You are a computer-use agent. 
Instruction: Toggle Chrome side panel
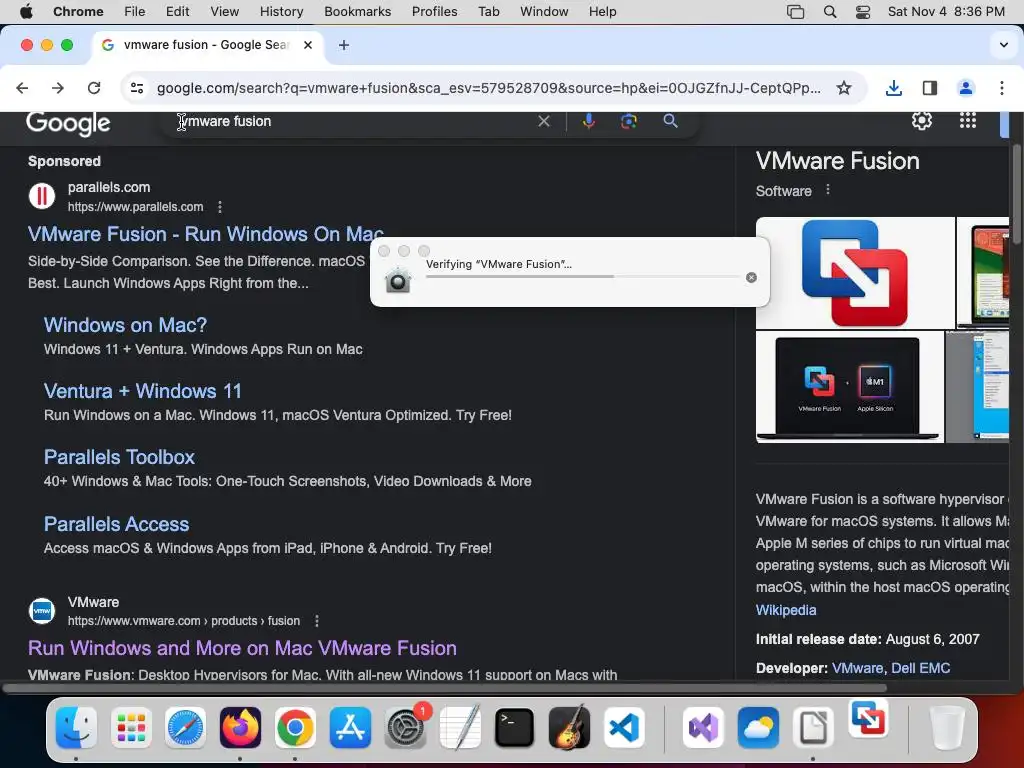(929, 88)
